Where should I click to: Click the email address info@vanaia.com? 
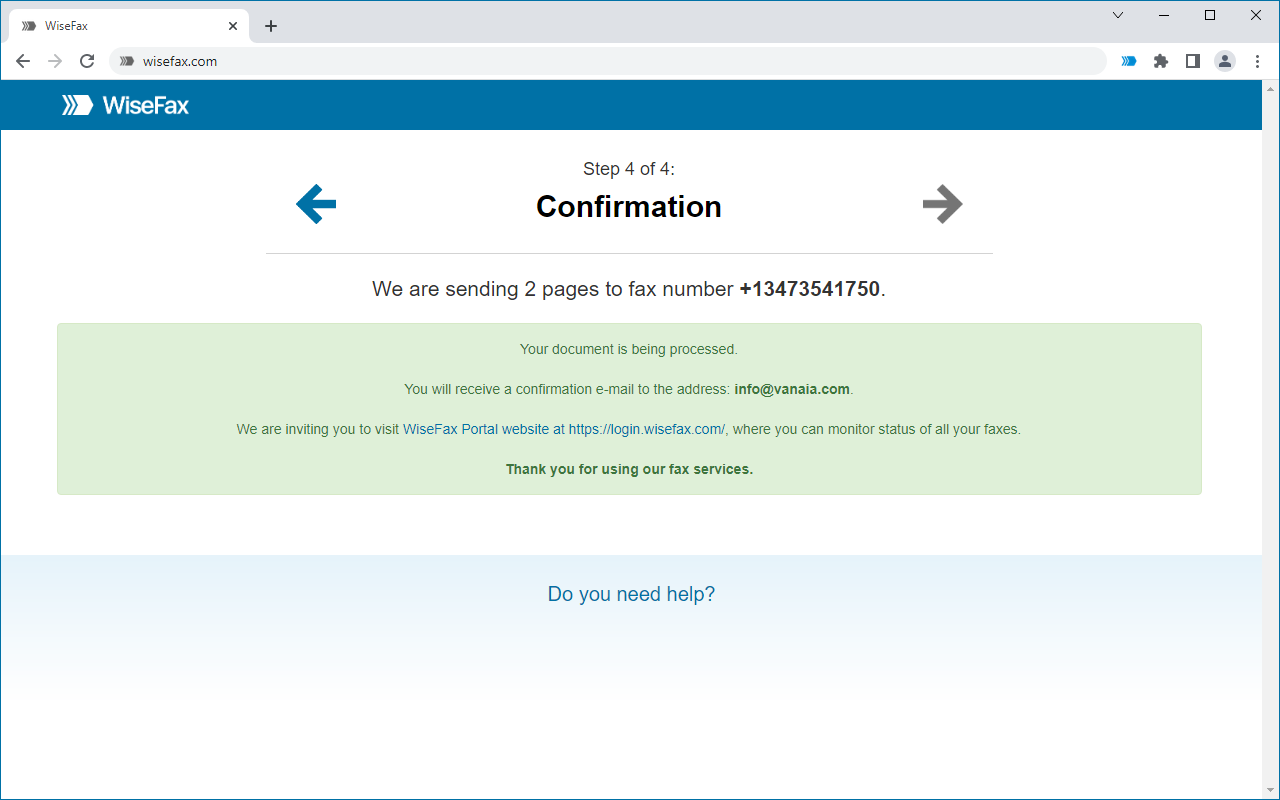pos(792,389)
